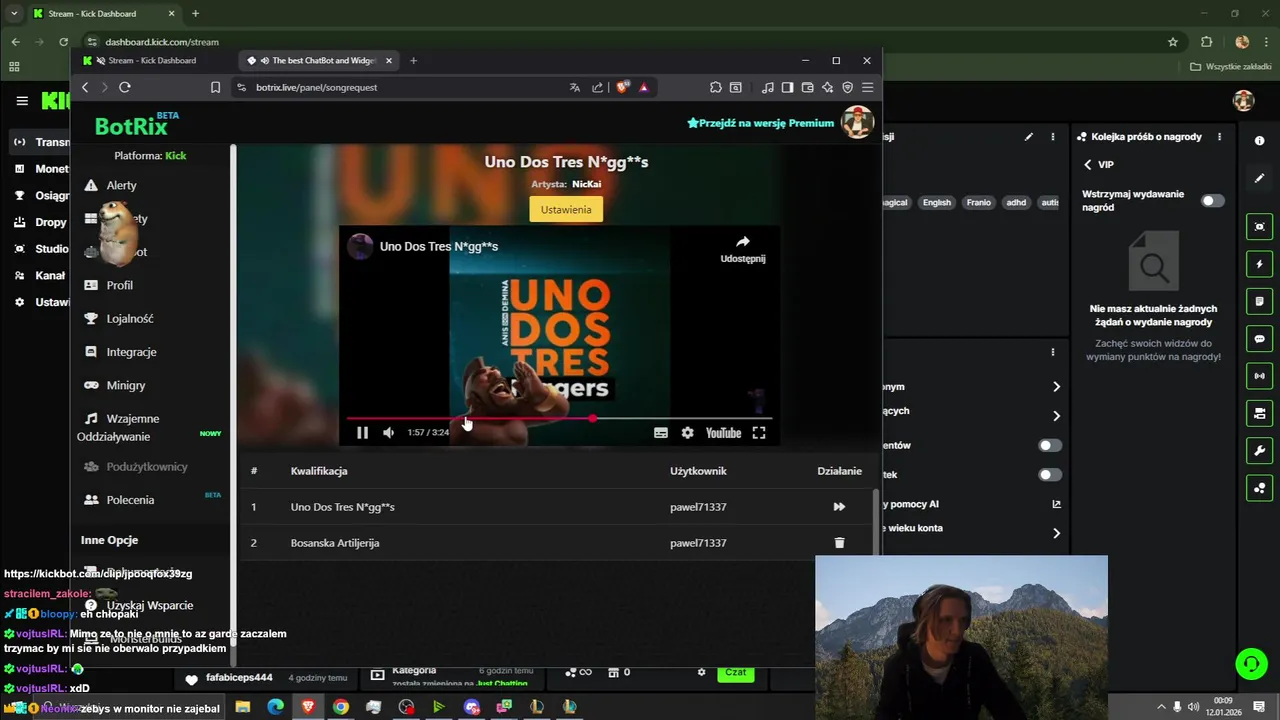Screen dimensions: 1280x720
Task: Open browser extensions puzzle icon
Action: pyautogui.click(x=715, y=87)
